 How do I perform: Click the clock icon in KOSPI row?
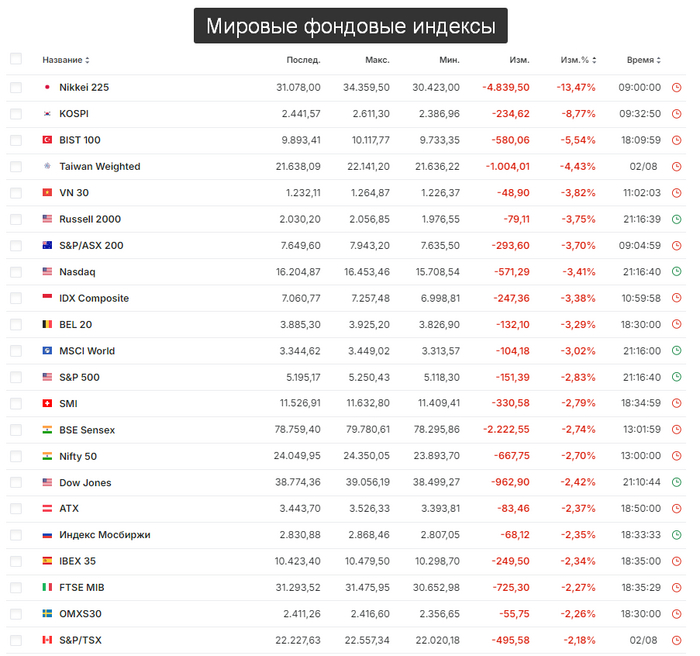coord(676,114)
